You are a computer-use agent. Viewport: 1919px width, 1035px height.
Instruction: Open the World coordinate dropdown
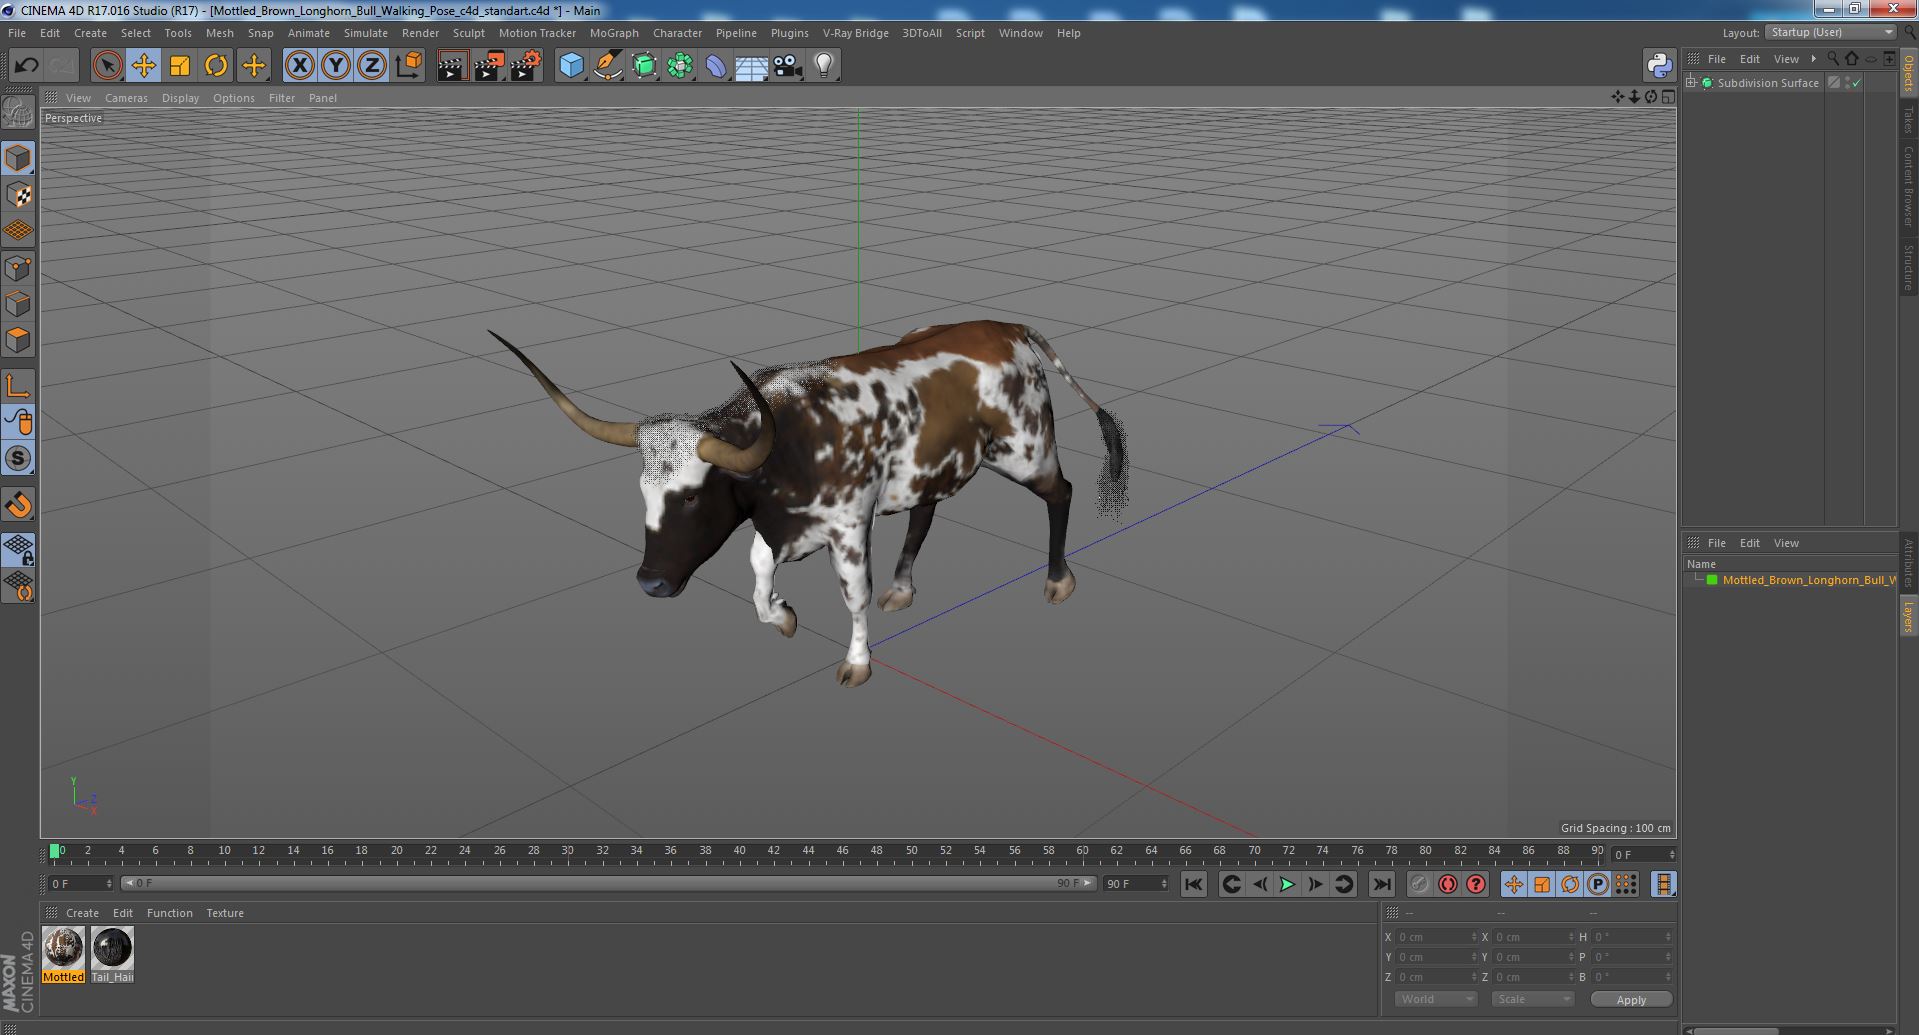(1436, 999)
